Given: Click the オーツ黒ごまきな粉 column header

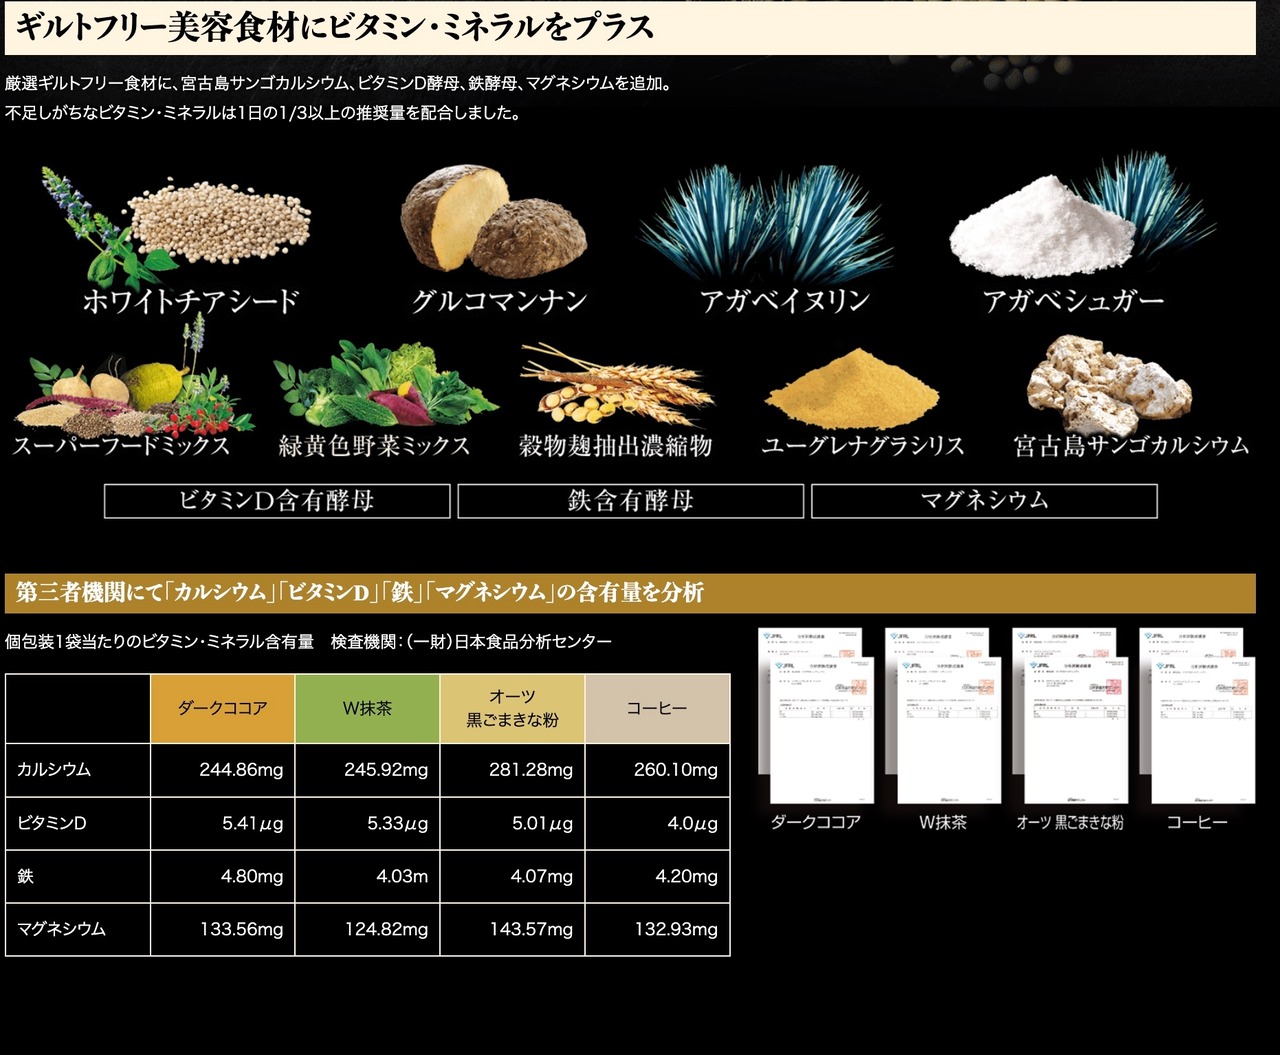Looking at the screenshot, I should tap(512, 708).
